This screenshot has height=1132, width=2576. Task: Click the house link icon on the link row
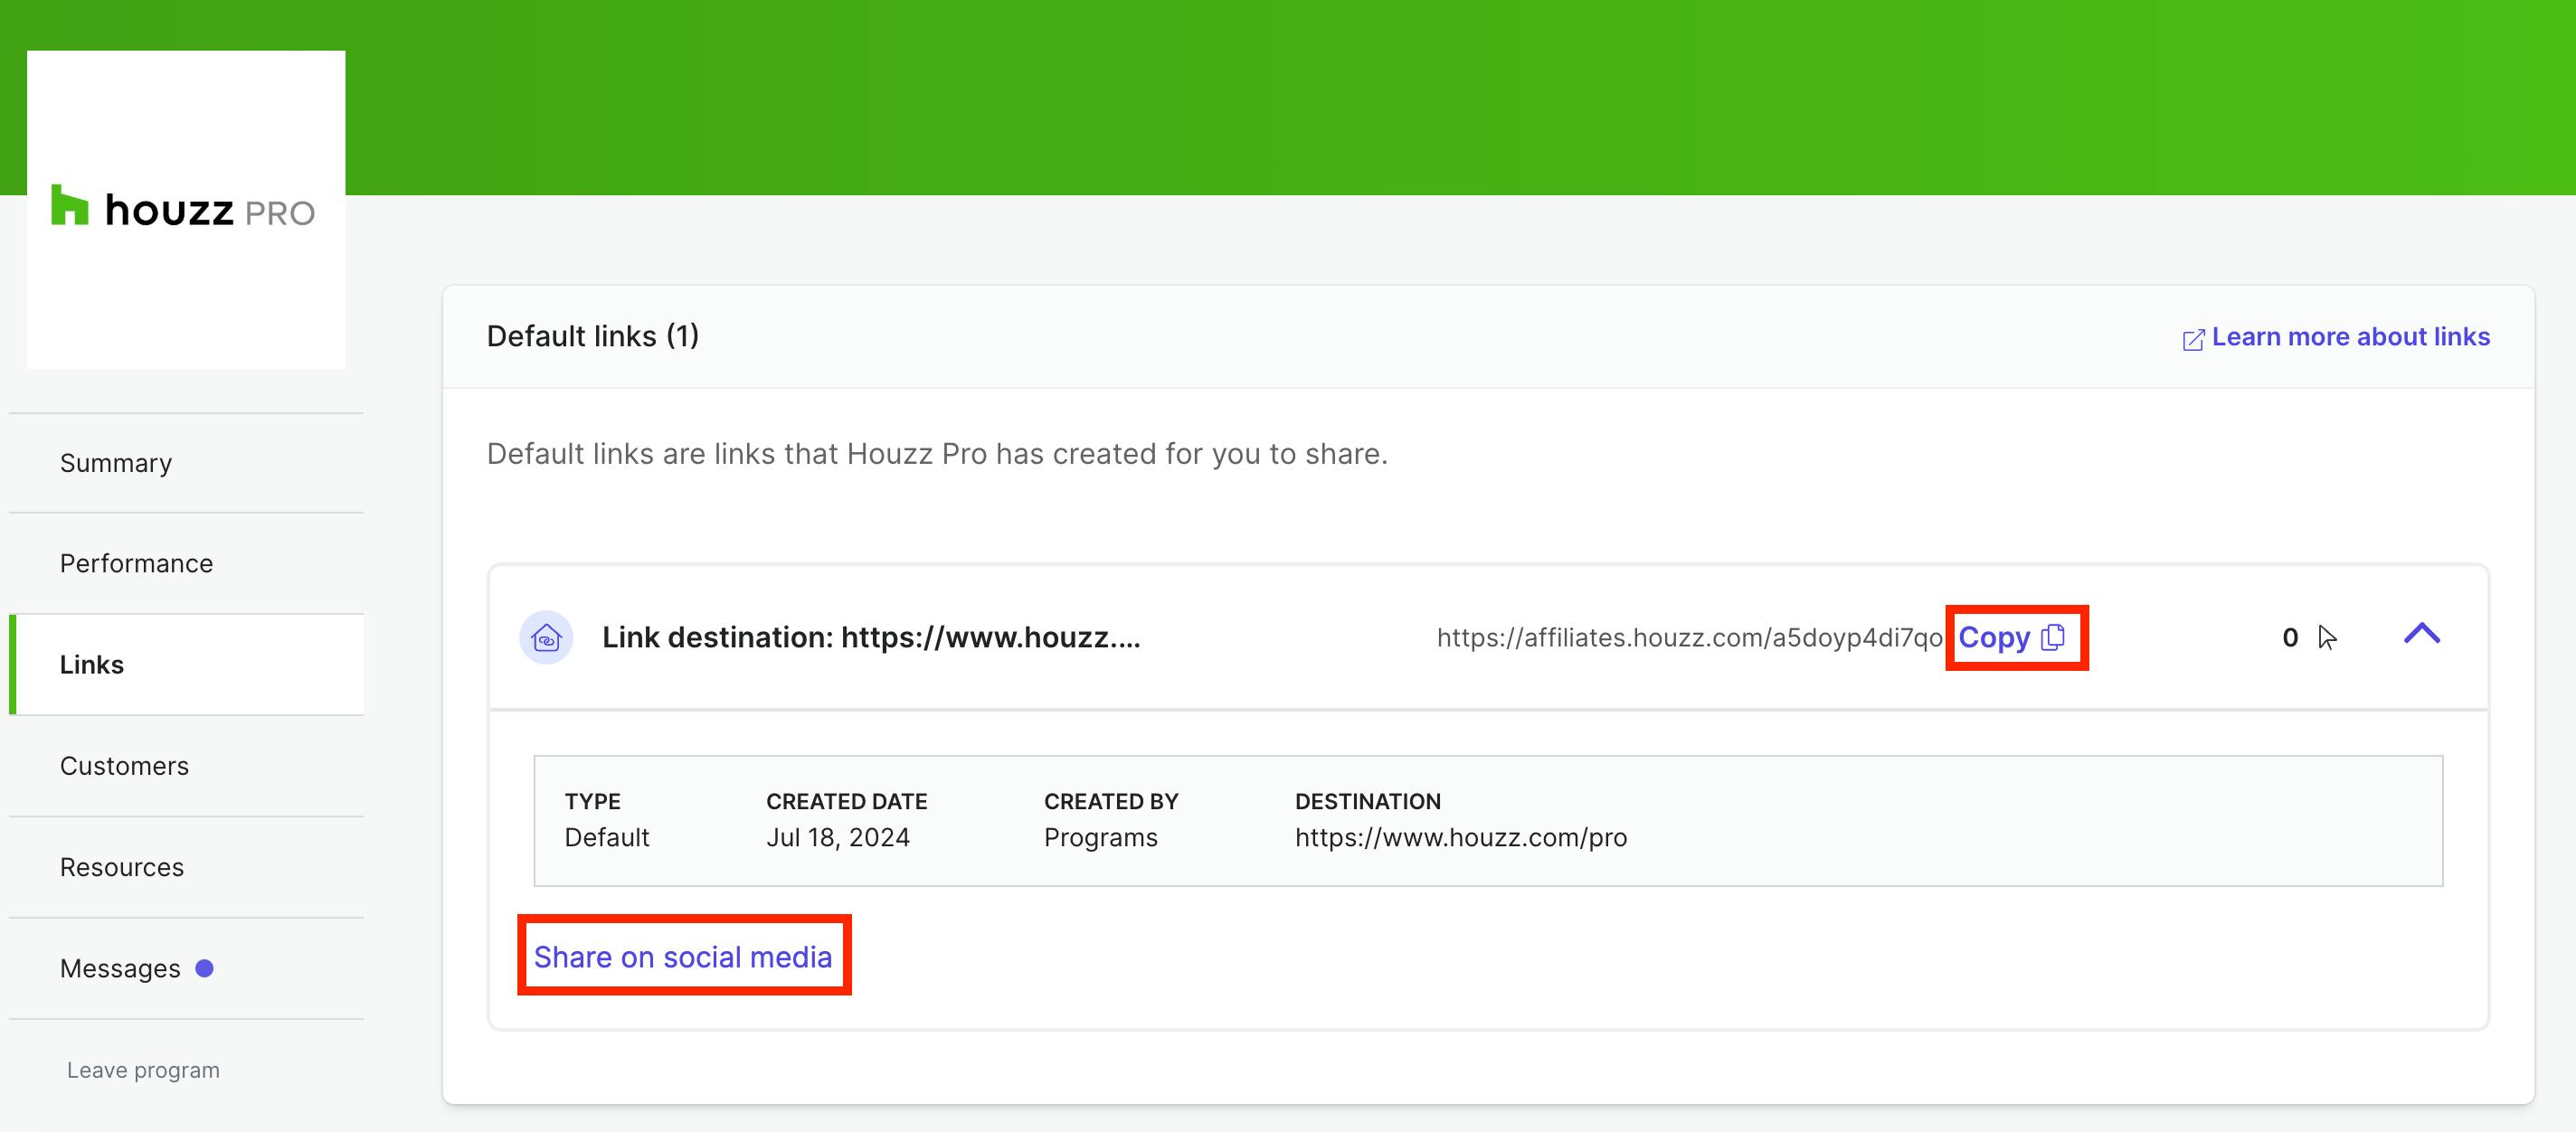[546, 637]
